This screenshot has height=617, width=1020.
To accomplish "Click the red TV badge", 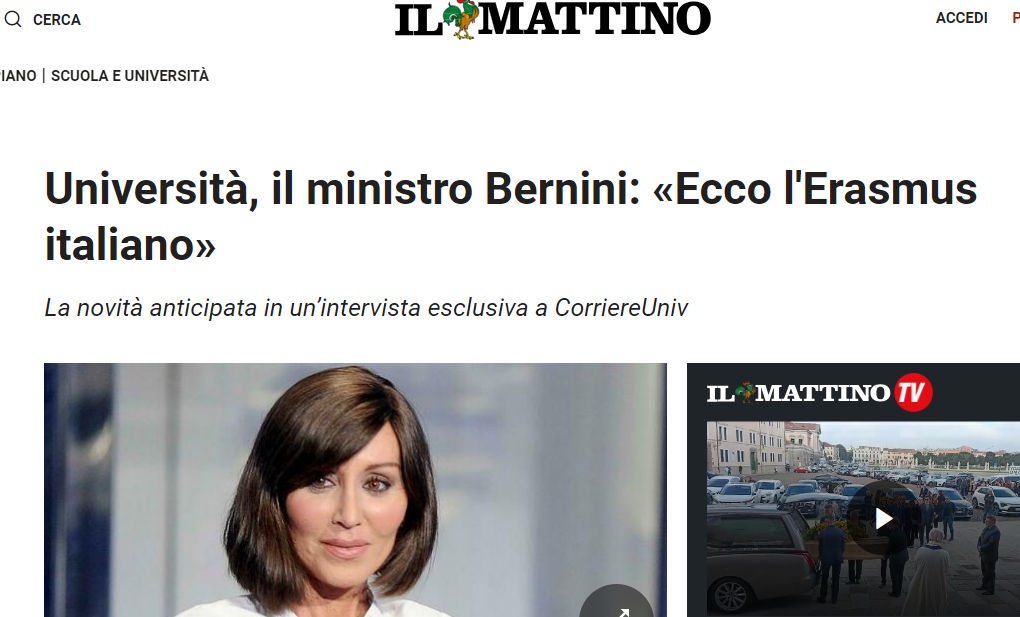I will pyautogui.click(x=913, y=392).
